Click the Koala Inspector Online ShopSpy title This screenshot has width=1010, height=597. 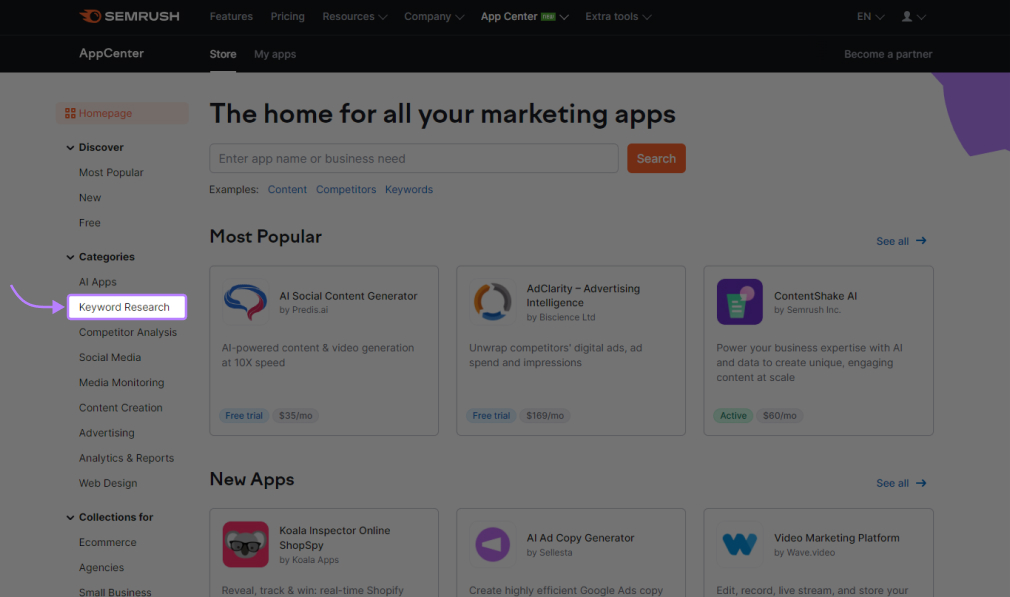point(335,538)
